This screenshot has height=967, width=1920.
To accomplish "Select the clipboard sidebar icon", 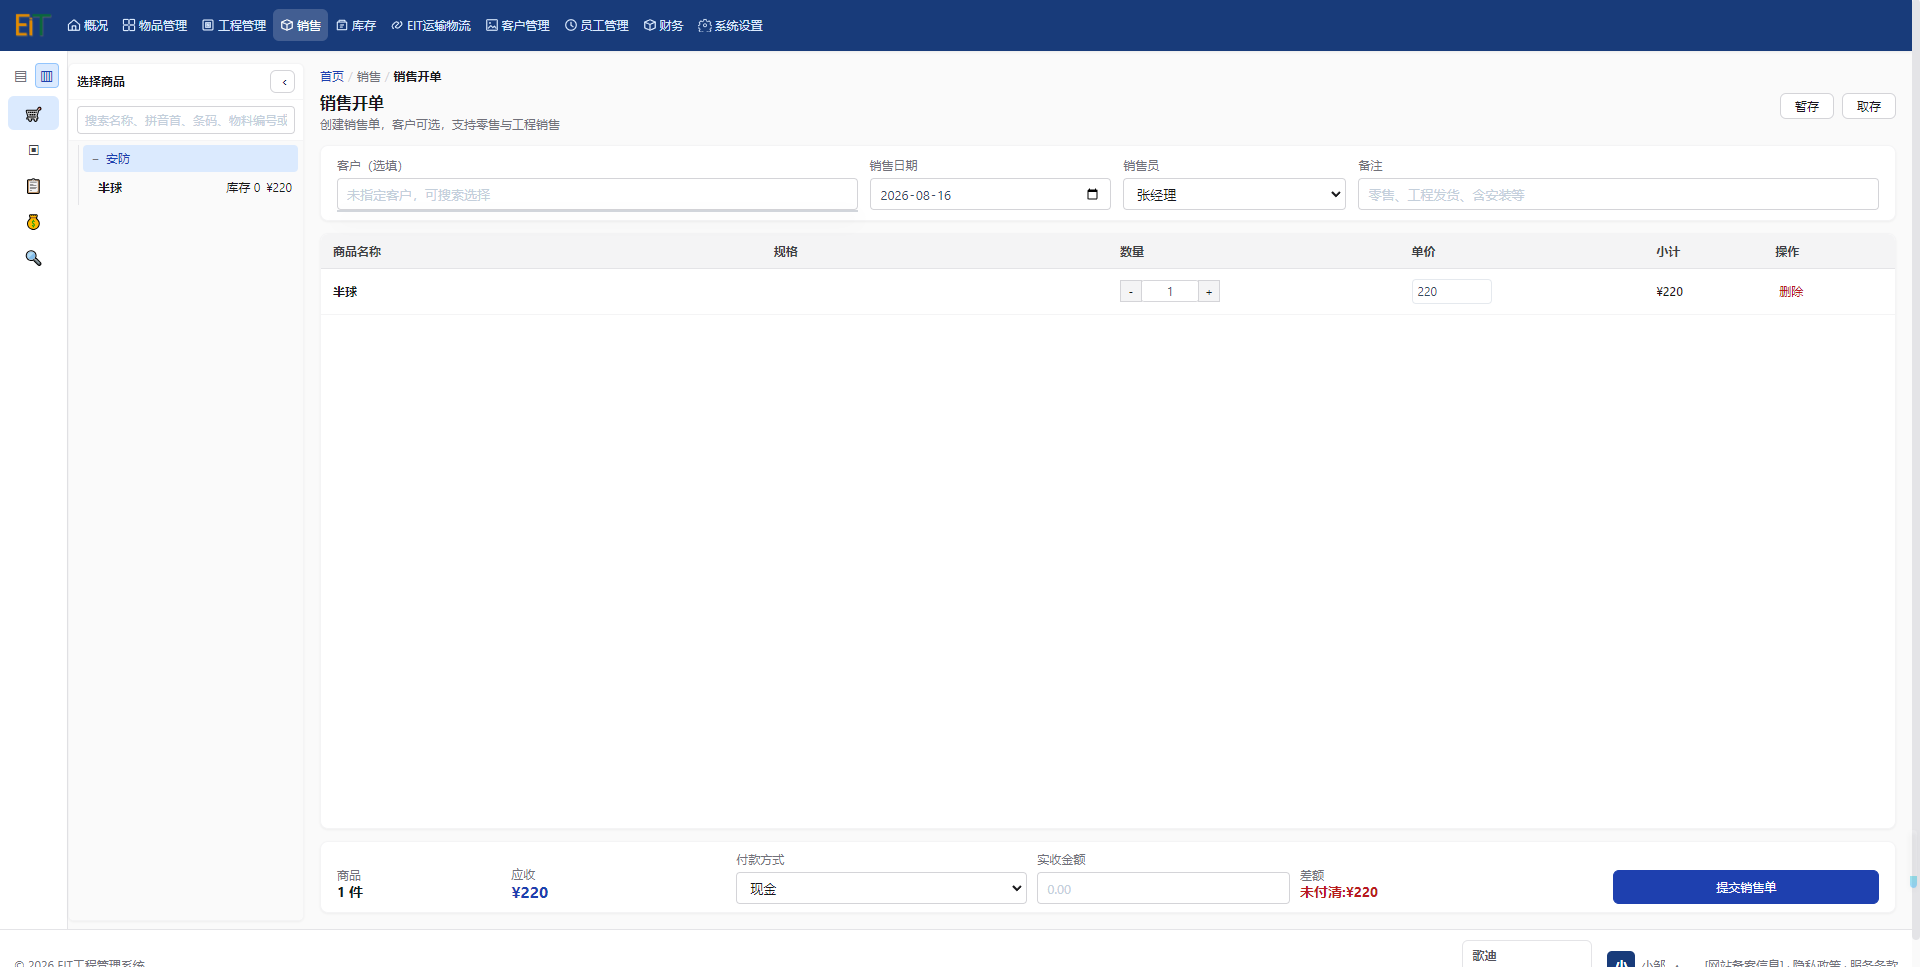I will click(x=33, y=186).
